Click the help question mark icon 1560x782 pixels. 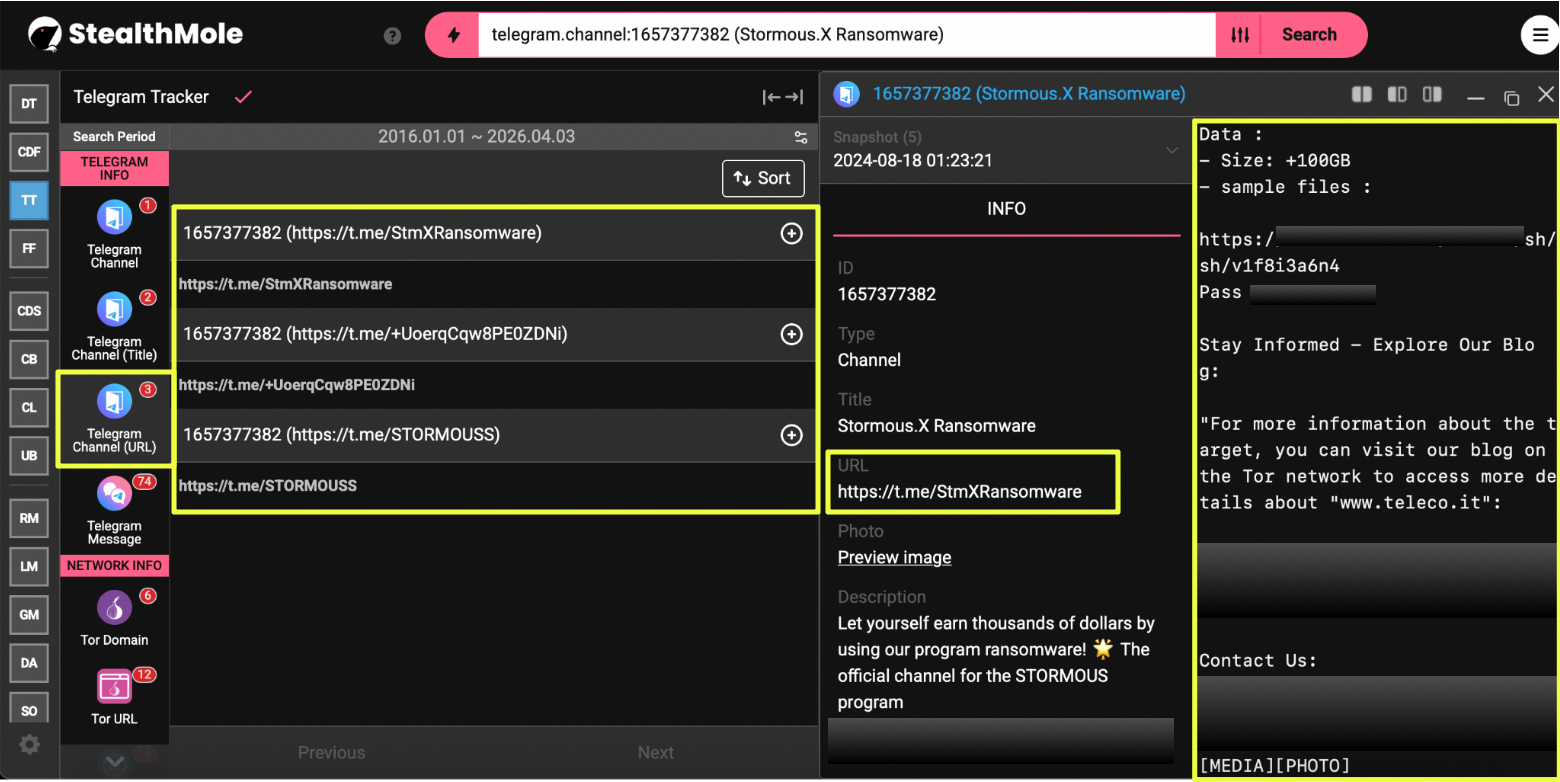(x=392, y=36)
